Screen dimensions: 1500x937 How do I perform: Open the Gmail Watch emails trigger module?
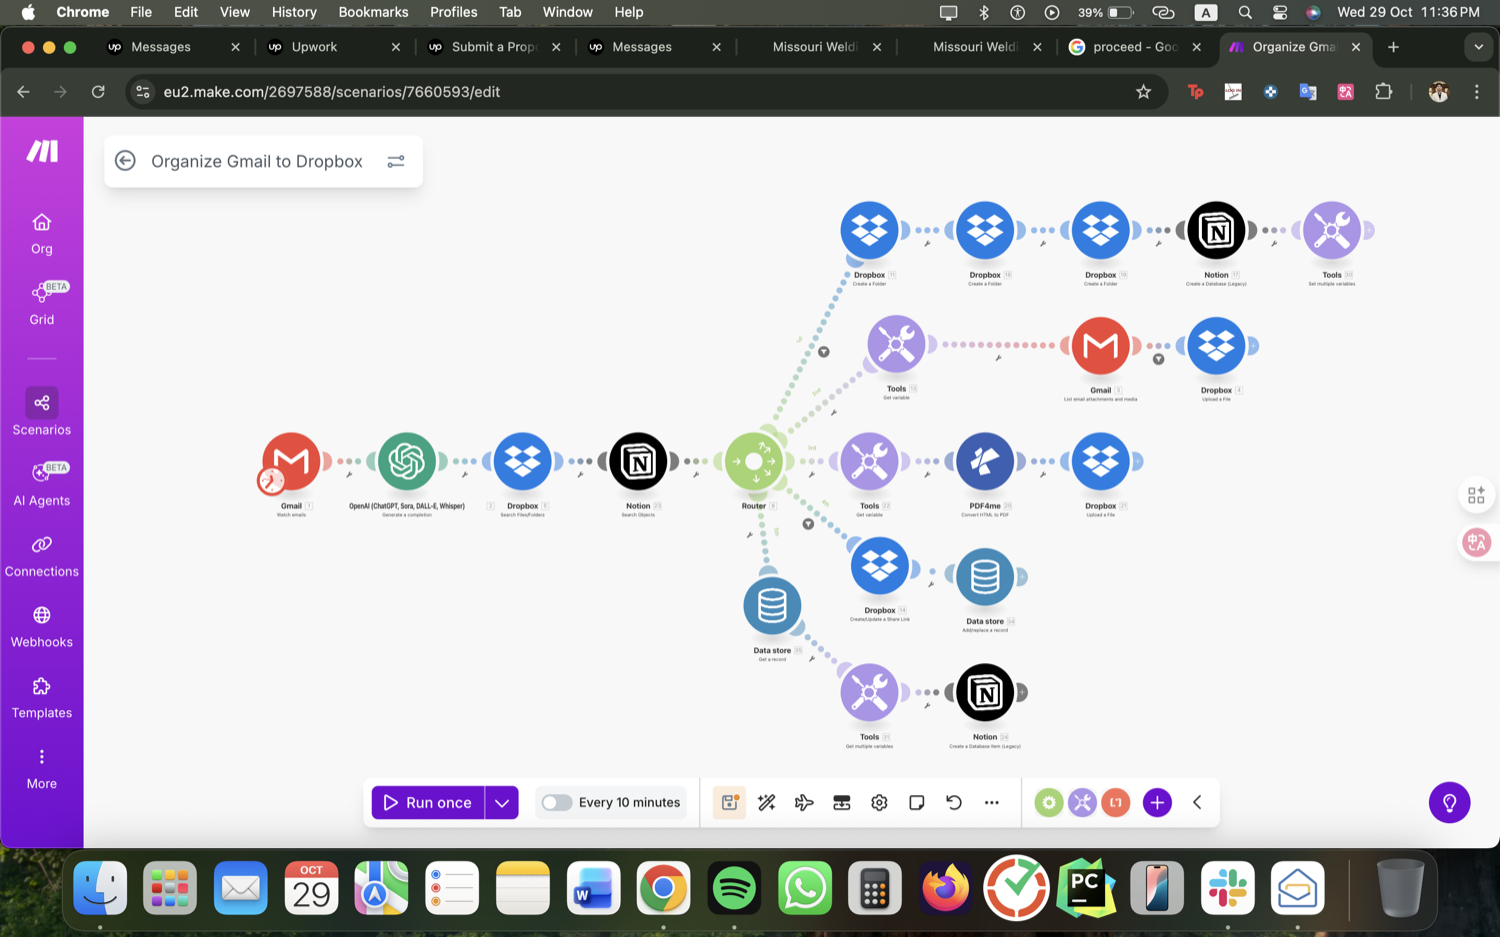[291, 461]
